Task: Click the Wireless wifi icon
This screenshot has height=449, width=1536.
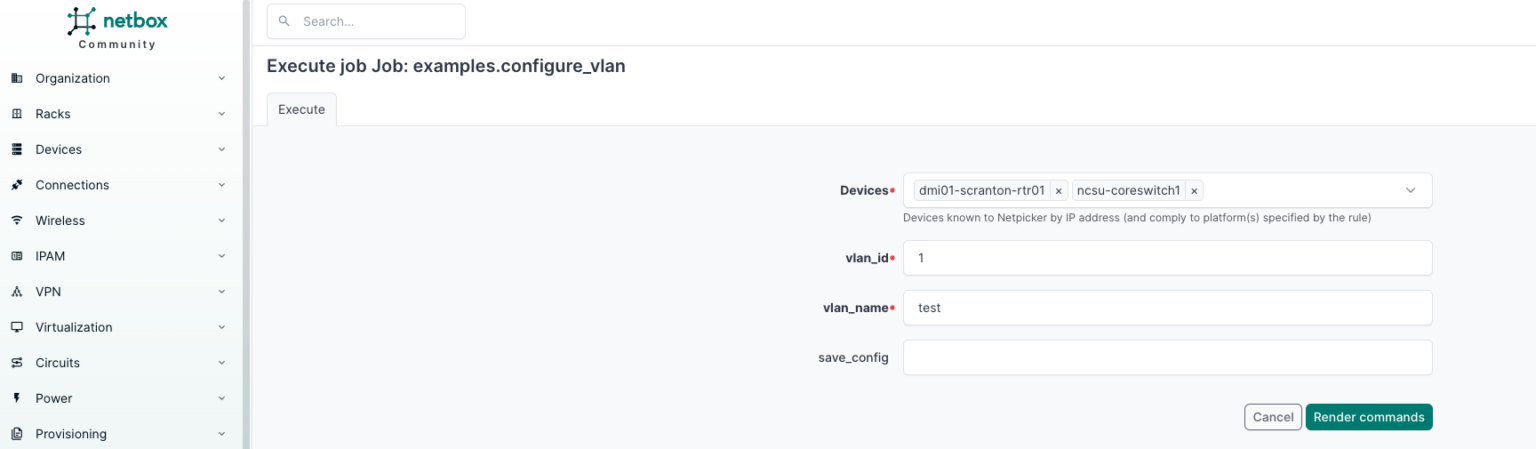Action: [16, 220]
